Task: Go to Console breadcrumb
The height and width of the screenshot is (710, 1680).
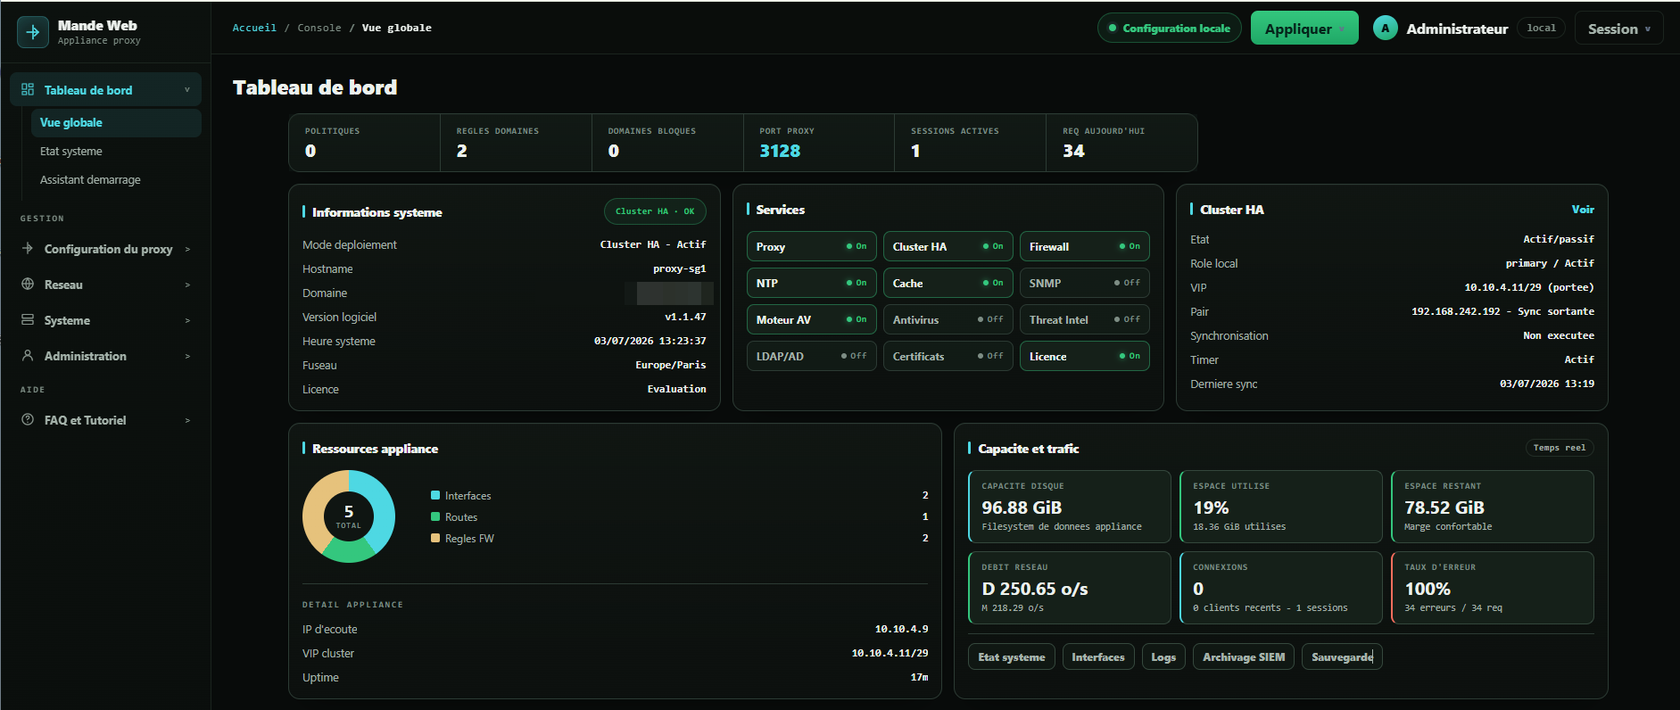Action: click(x=319, y=28)
